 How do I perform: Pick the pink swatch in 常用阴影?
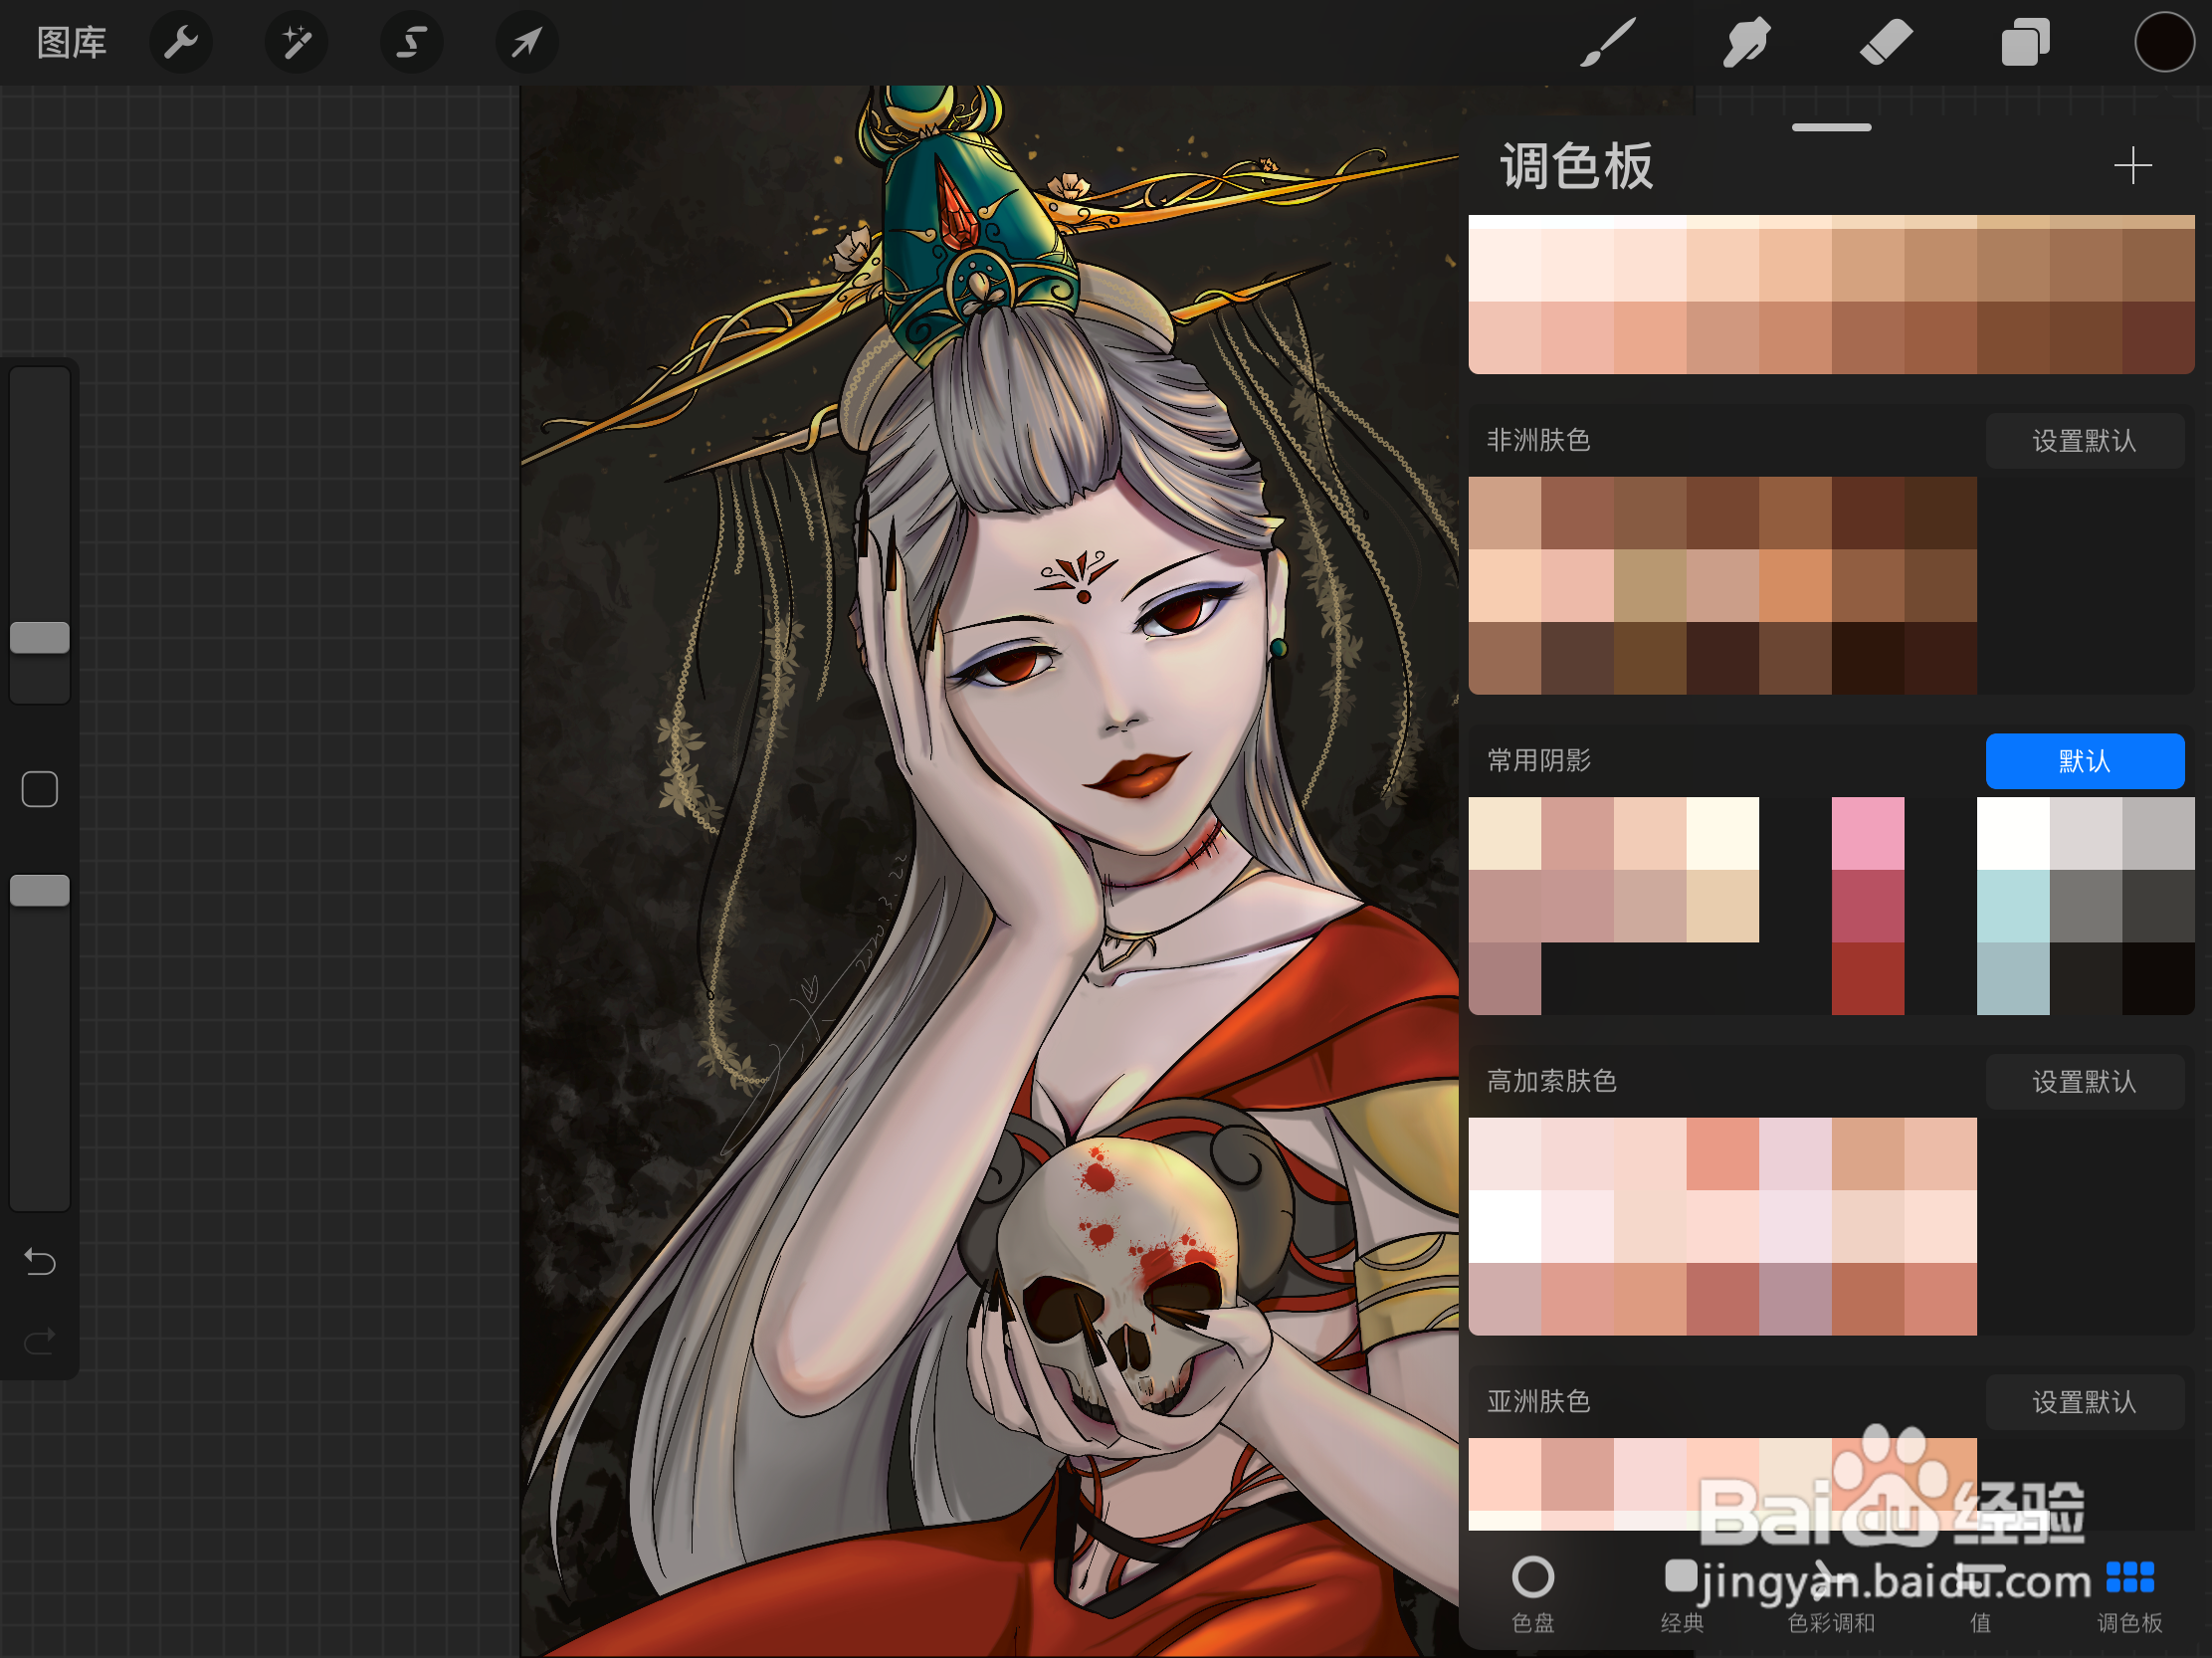(x=1867, y=833)
